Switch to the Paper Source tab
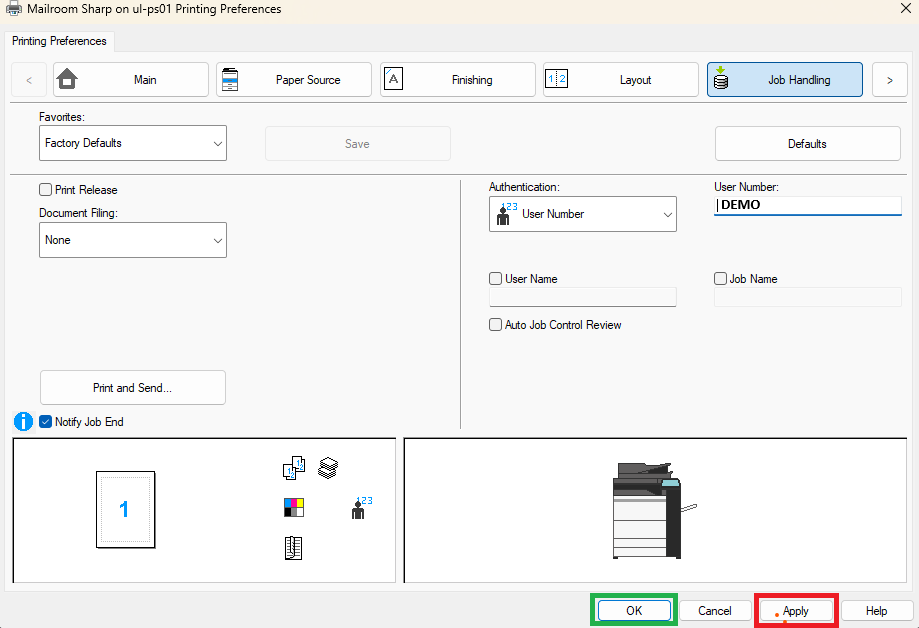The width and height of the screenshot is (919, 628). click(294, 80)
